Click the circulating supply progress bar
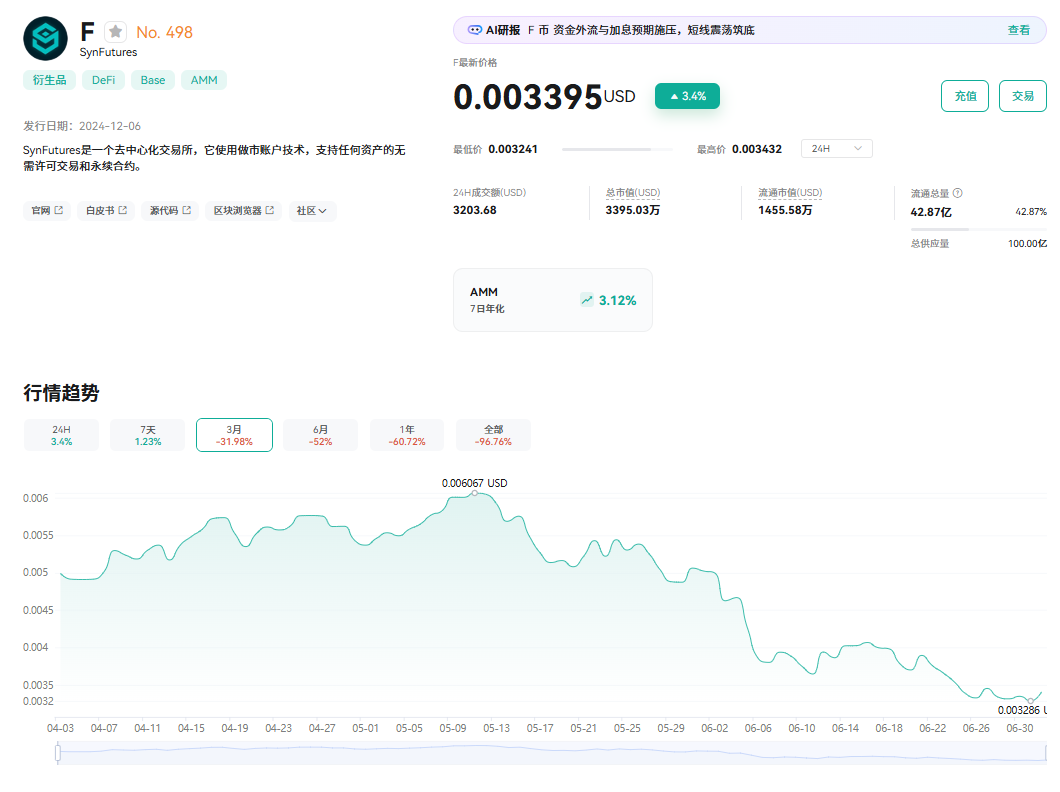Viewport: 1060px width, 792px height. pos(978,230)
